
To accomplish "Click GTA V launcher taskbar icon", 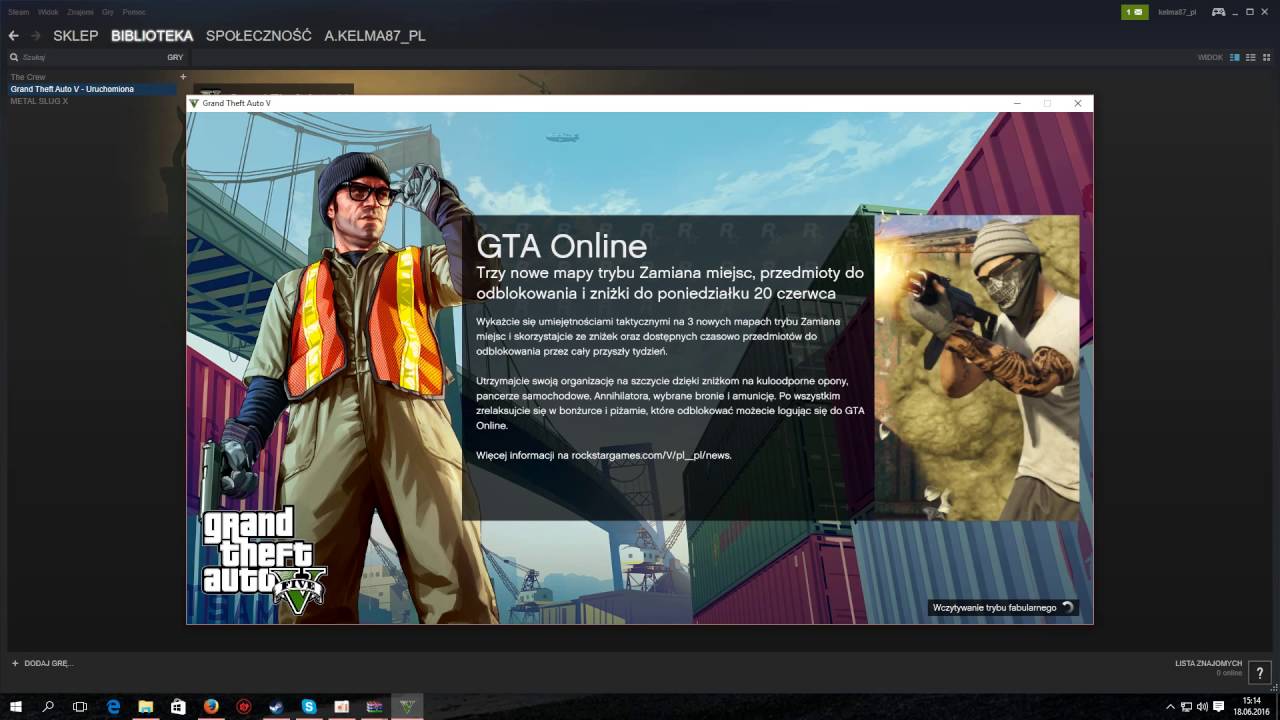I will pos(407,706).
